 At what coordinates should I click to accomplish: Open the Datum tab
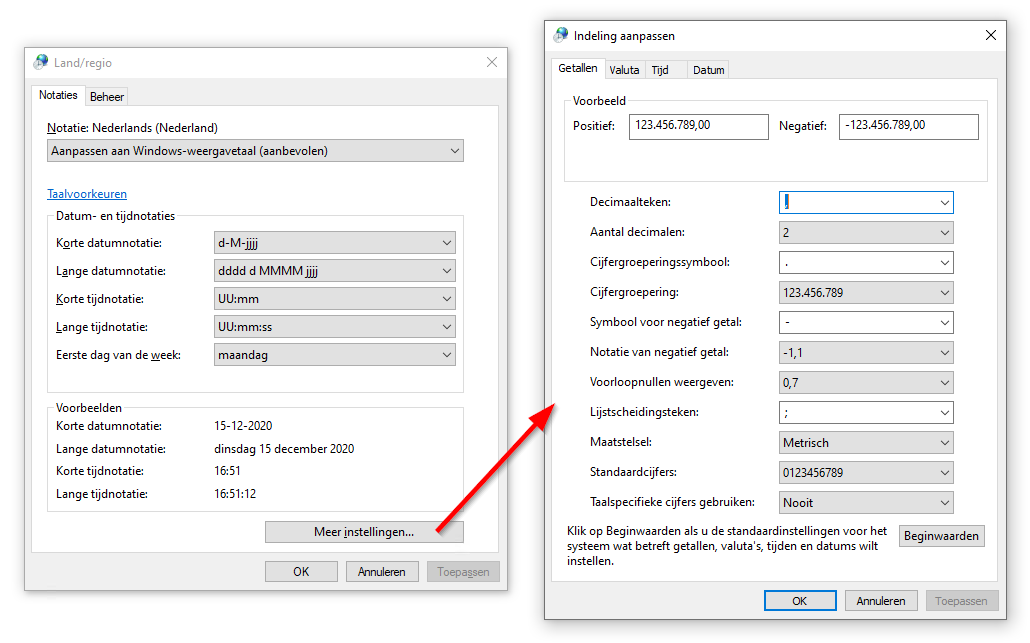[x=708, y=70]
